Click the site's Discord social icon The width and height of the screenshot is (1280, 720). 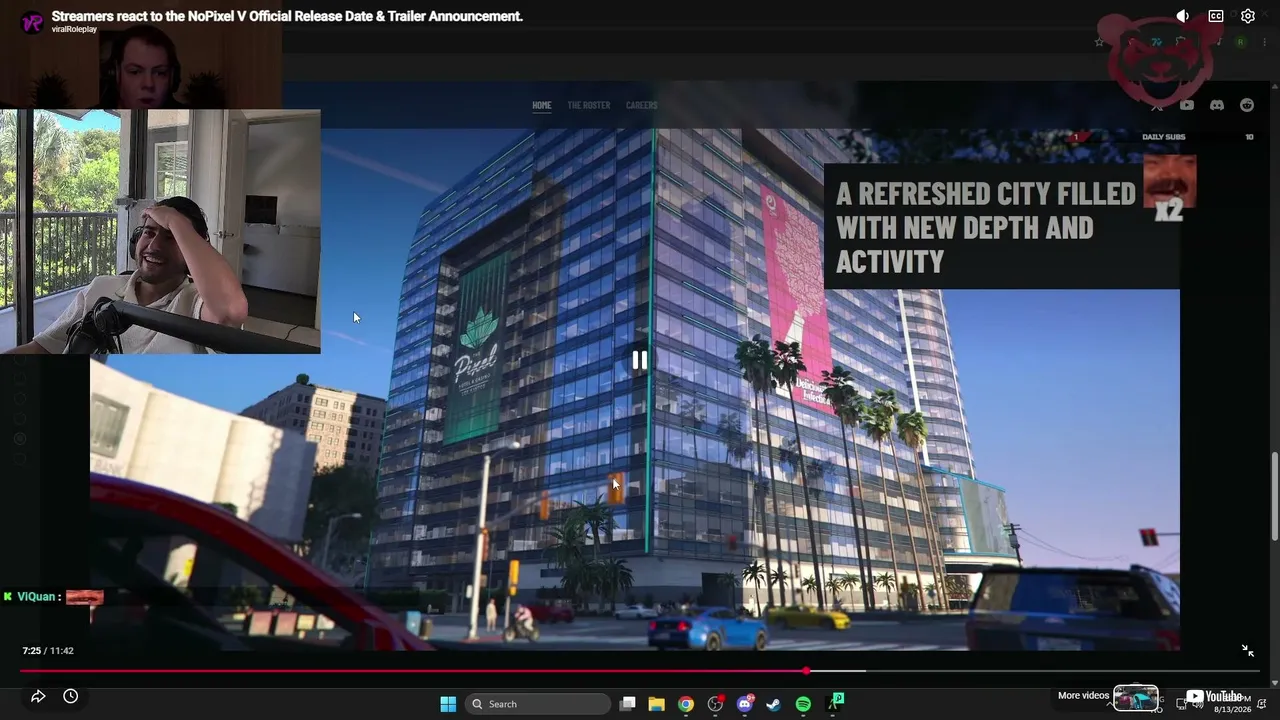tap(1217, 105)
